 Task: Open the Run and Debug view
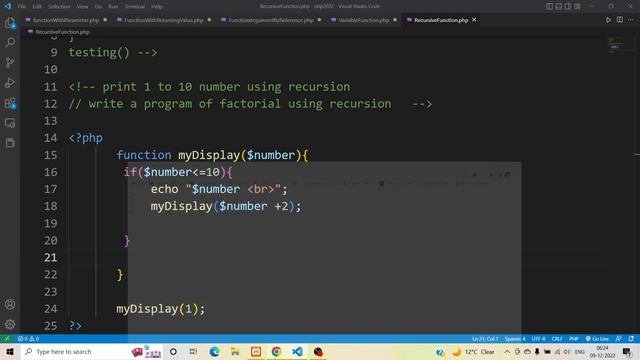click(10, 82)
